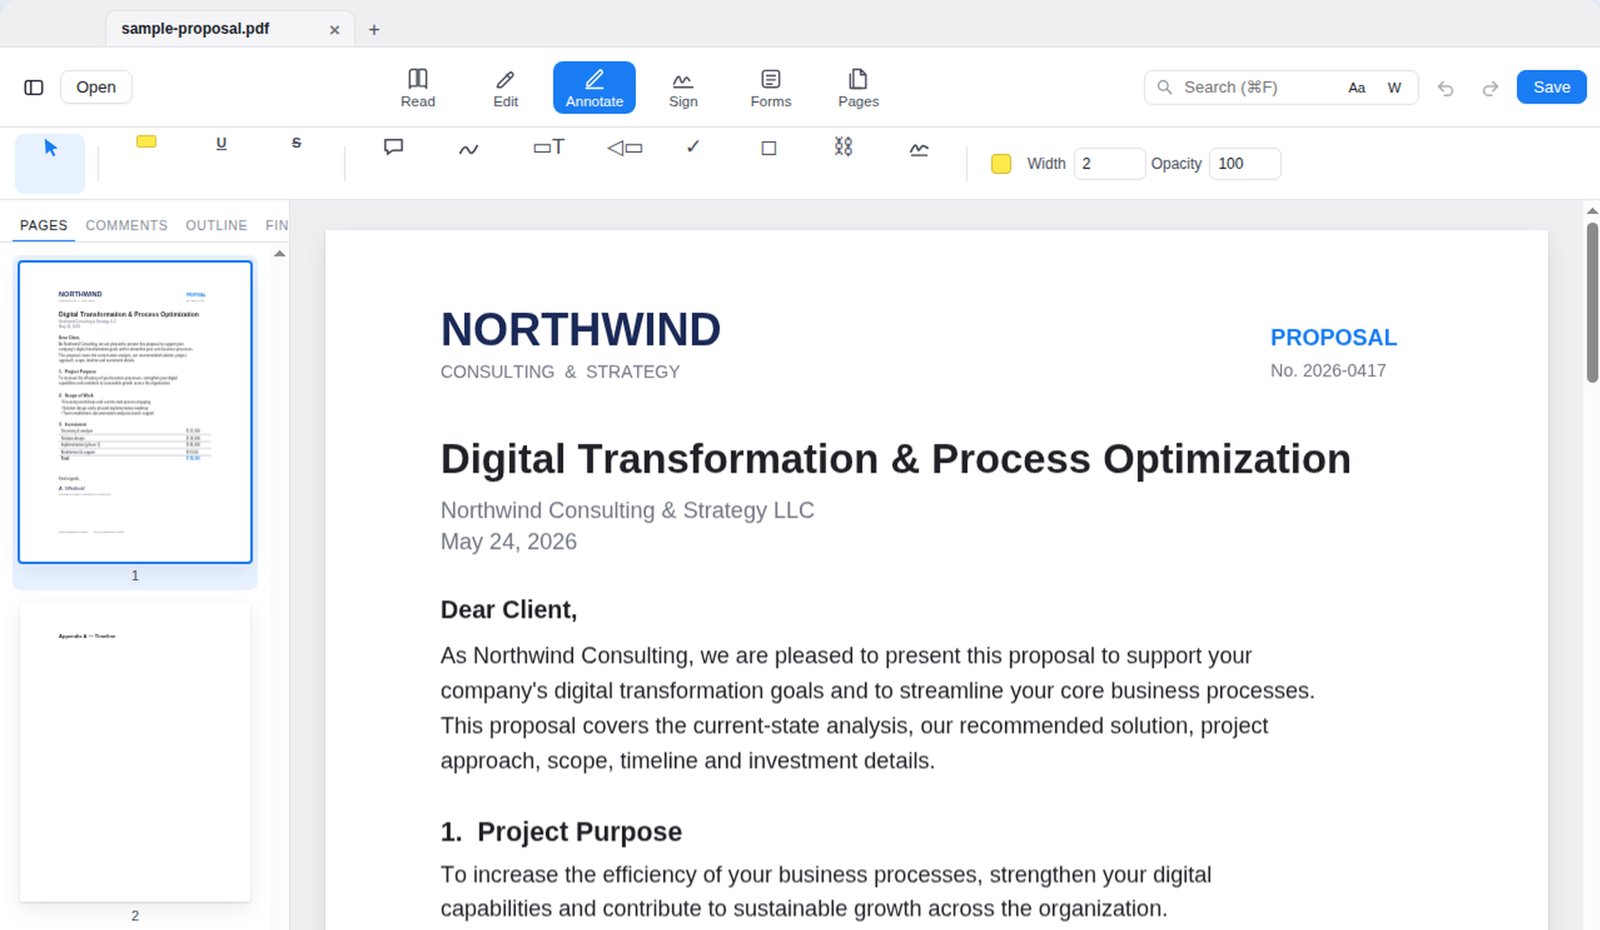The width and height of the screenshot is (1600, 930).
Task: Select the arrow pointer tool
Action: pyautogui.click(x=50, y=163)
